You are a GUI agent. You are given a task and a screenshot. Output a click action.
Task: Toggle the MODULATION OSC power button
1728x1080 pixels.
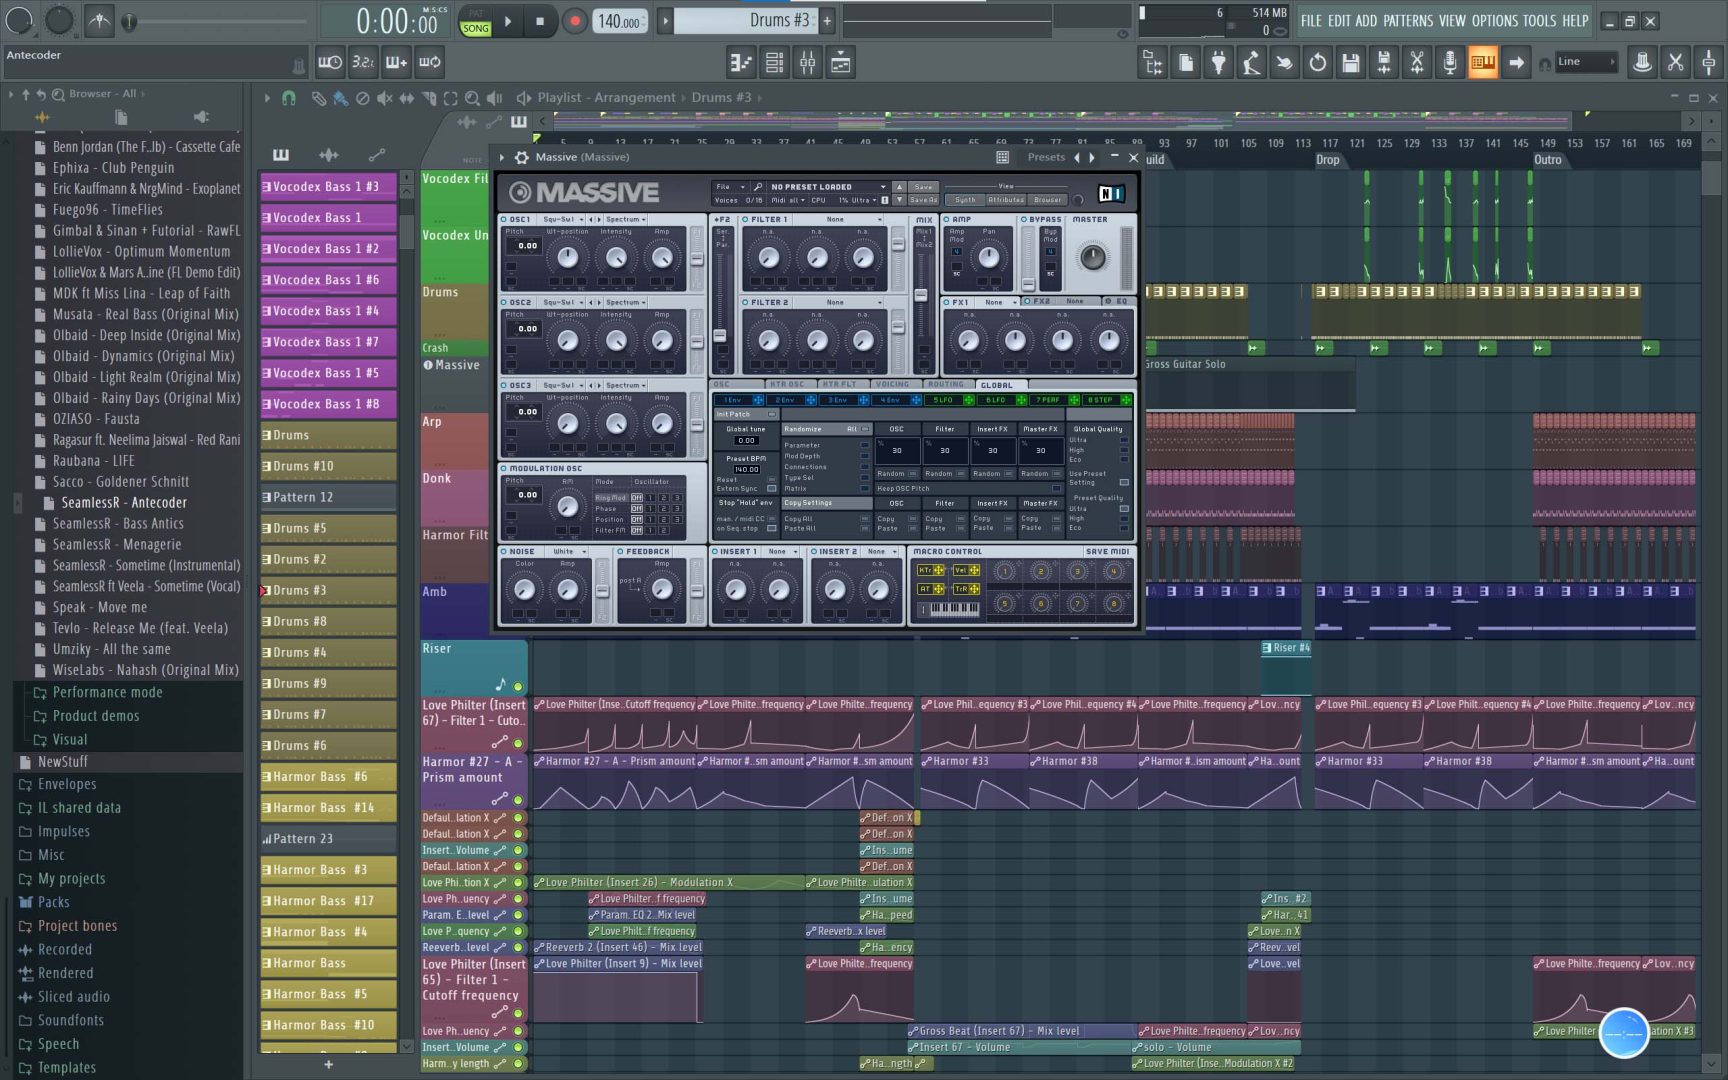[504, 468]
